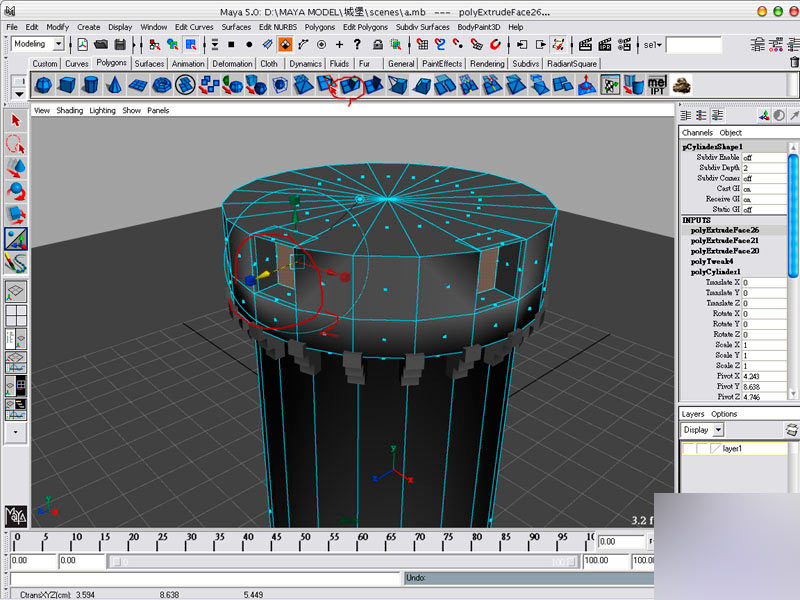Open the Edit Polygons menu
The image size is (800, 600).
[365, 27]
